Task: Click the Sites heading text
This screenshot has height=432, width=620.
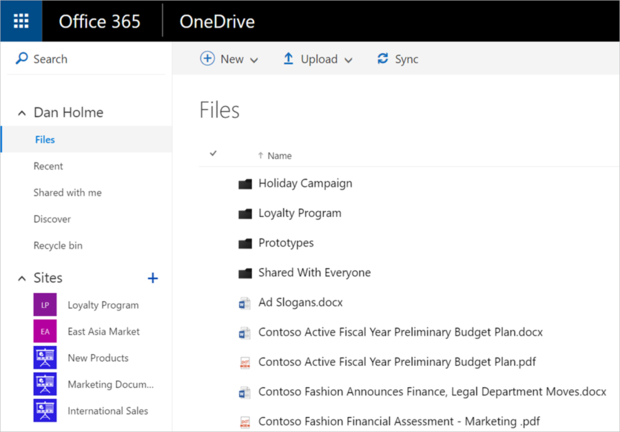Action: (48, 278)
